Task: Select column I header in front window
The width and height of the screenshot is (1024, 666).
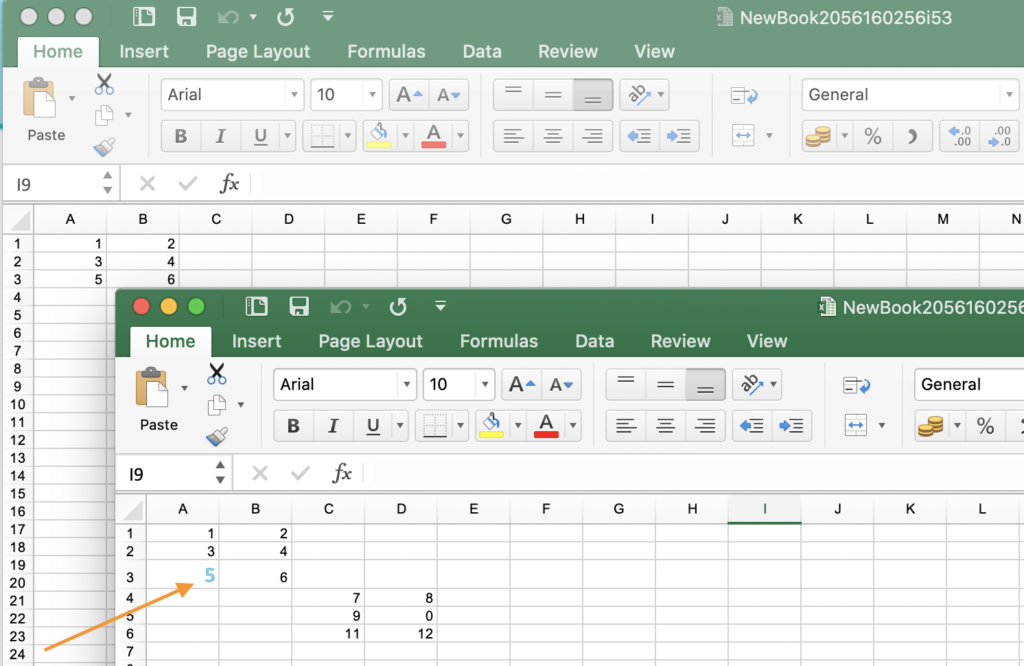Action: point(764,509)
